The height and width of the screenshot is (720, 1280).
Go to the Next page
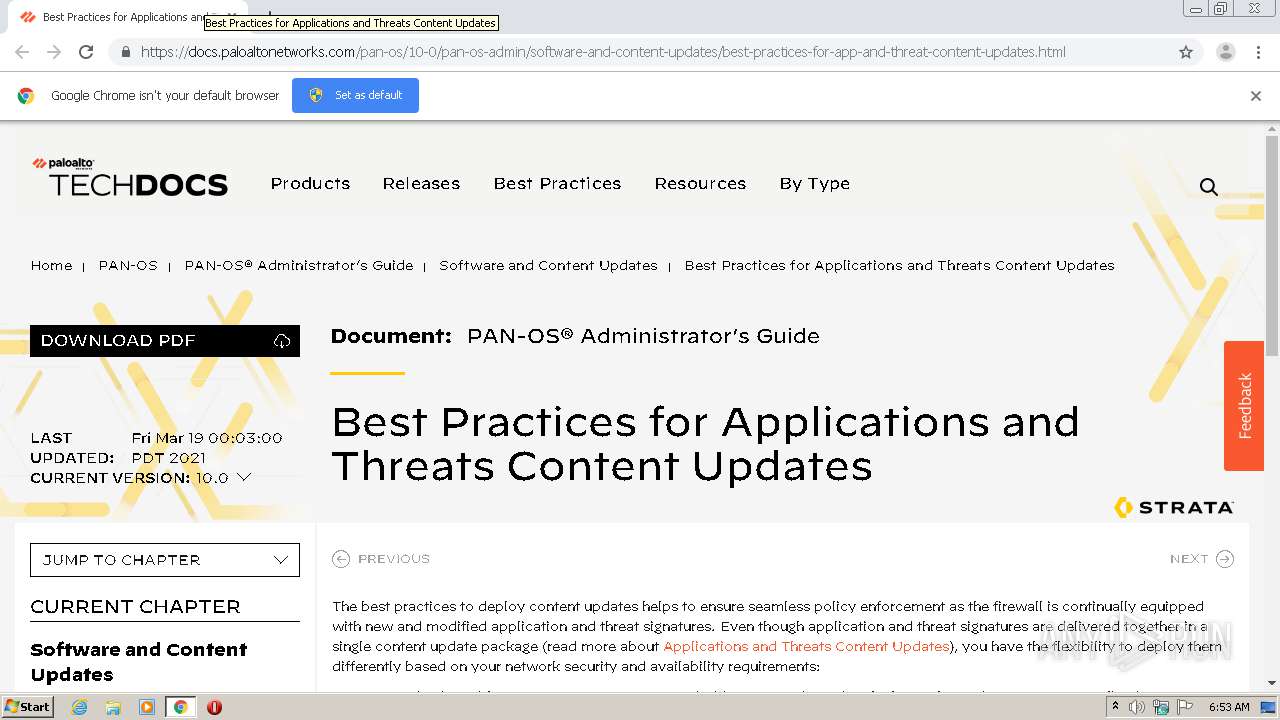pyautogui.click(x=1201, y=559)
